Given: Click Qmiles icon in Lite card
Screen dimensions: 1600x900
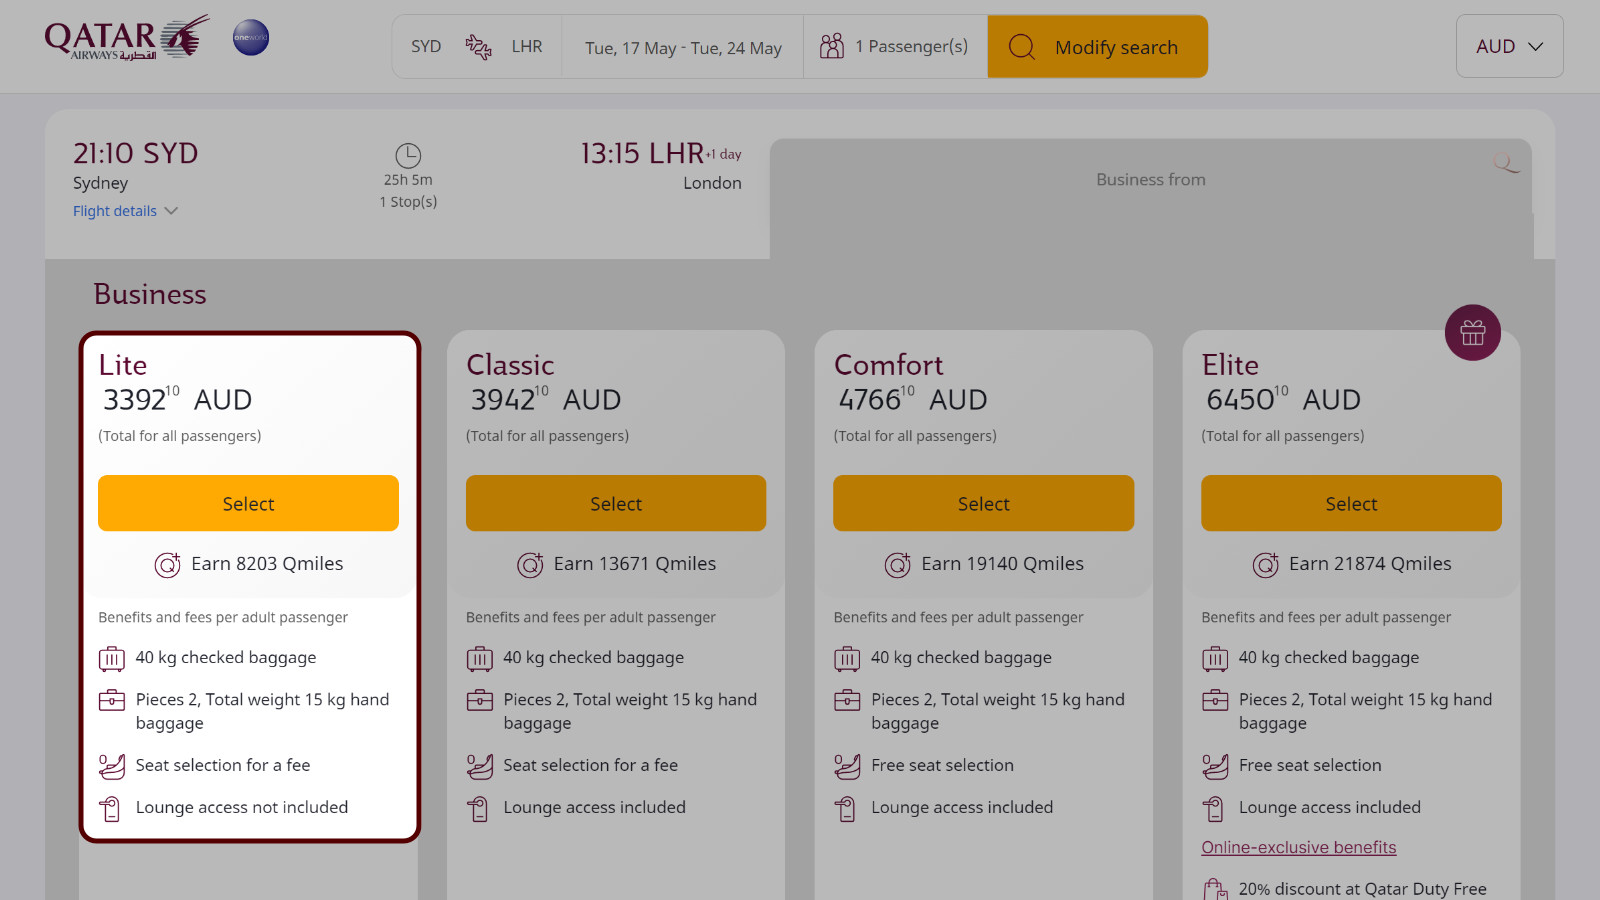Looking at the screenshot, I should (x=167, y=565).
